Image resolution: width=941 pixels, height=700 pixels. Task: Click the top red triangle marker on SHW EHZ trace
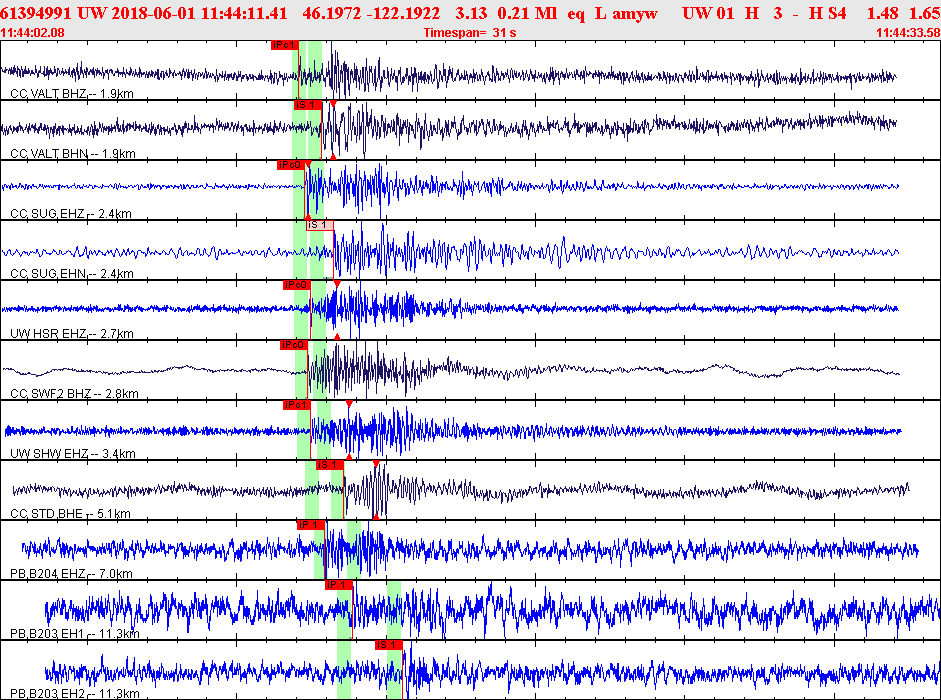(x=349, y=404)
